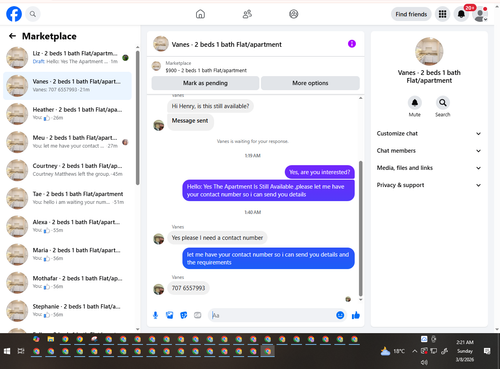The height and width of the screenshot is (369, 500).
Task: Click the taskbar clock showing 2:21 AM
Action: [x=465, y=351]
